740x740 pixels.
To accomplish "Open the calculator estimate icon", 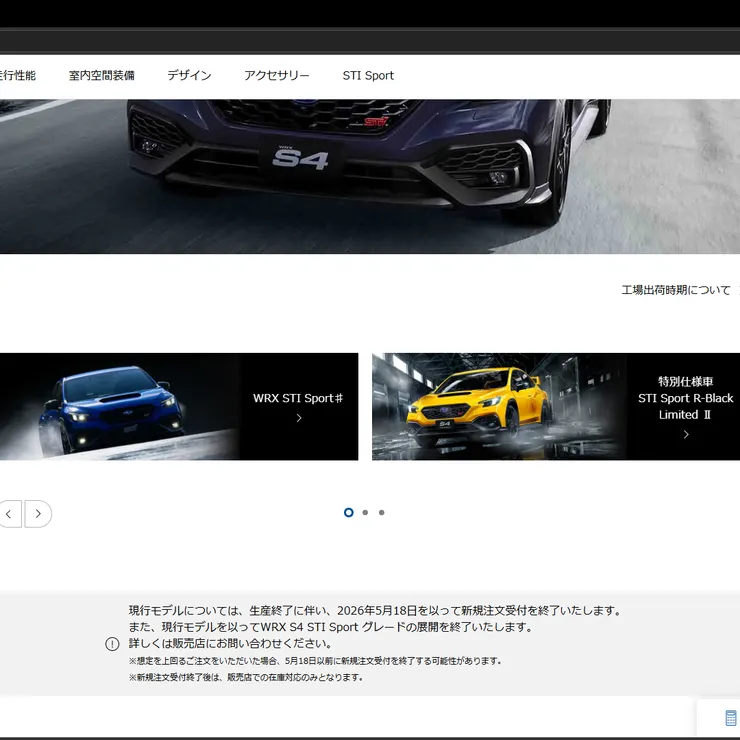I will tap(731, 718).
